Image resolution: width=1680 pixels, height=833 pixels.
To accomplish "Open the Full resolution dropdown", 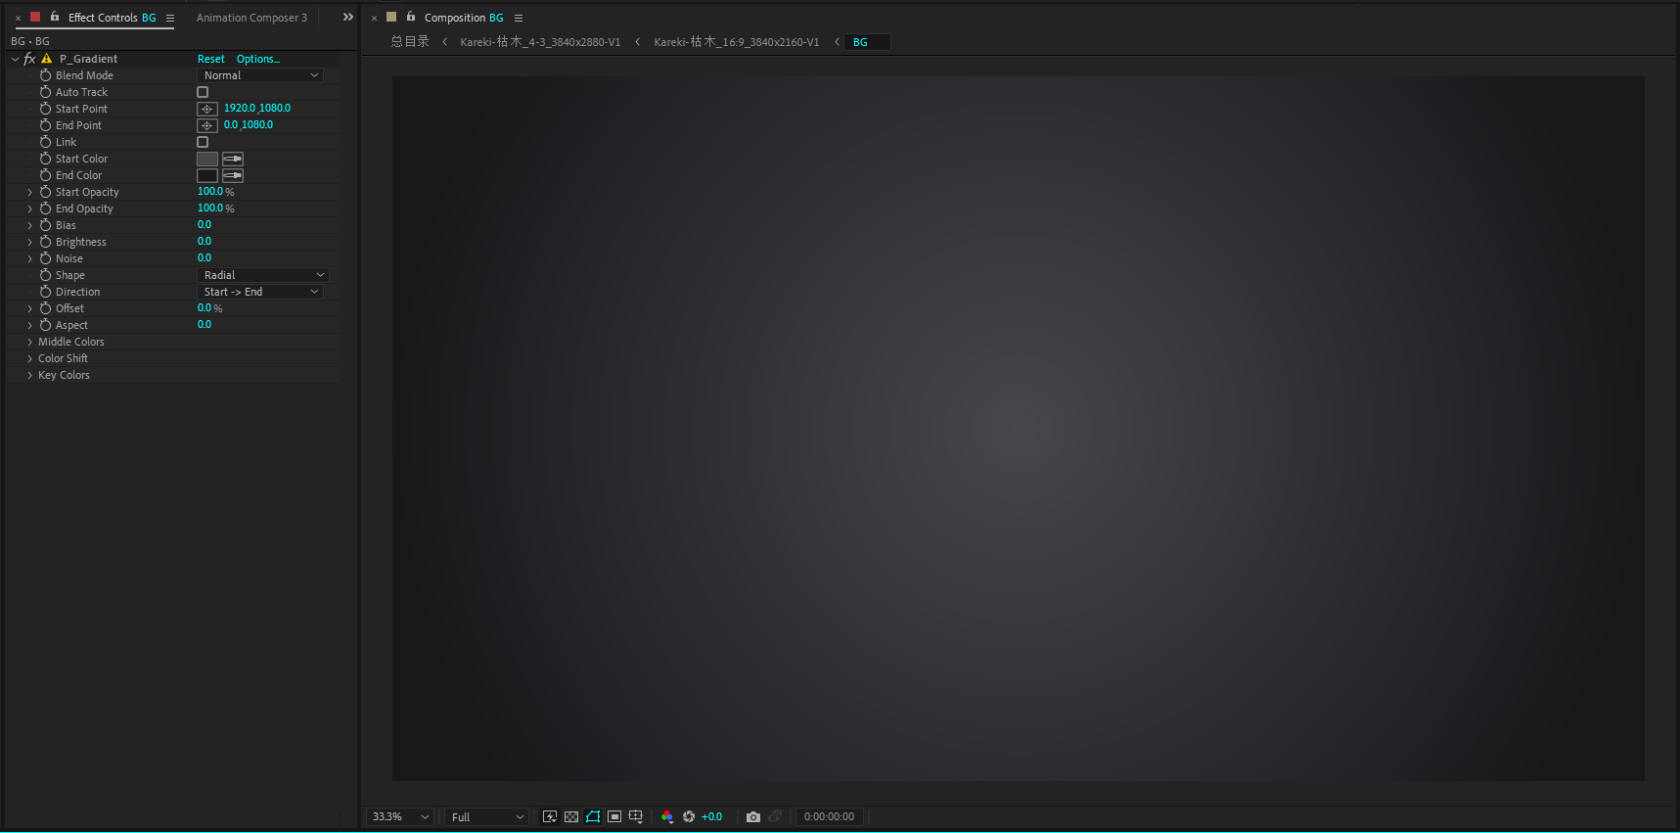I will [x=487, y=817].
